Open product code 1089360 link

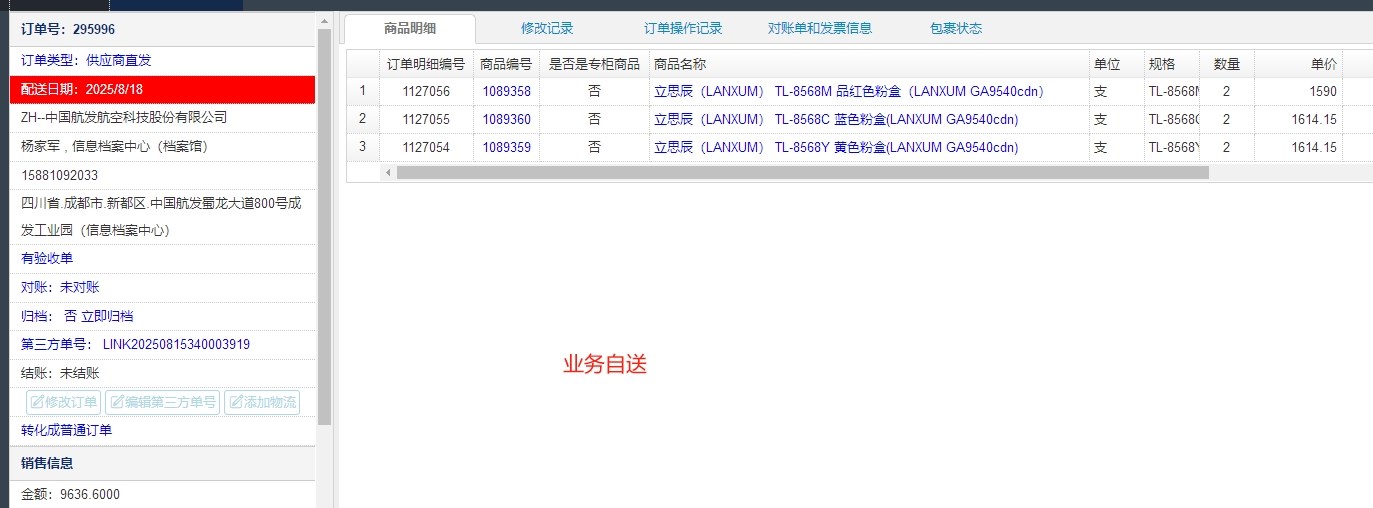point(506,120)
